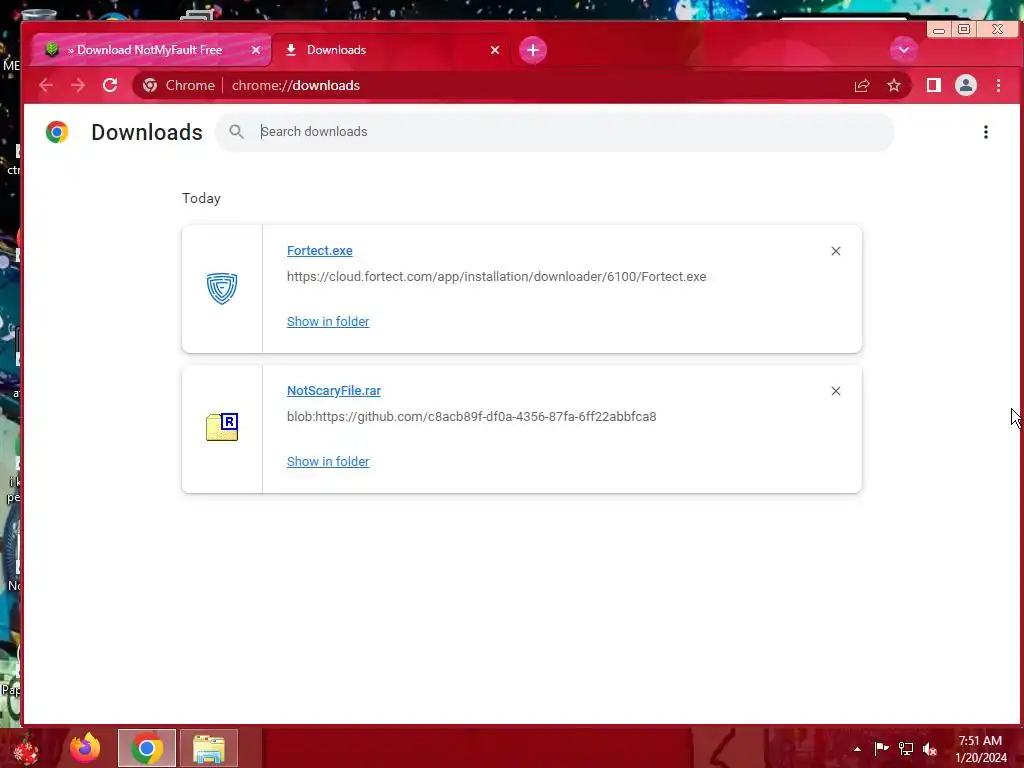Click the NotScaryFile.rar archive icon
The width and height of the screenshot is (1024, 768).
[x=222, y=427]
